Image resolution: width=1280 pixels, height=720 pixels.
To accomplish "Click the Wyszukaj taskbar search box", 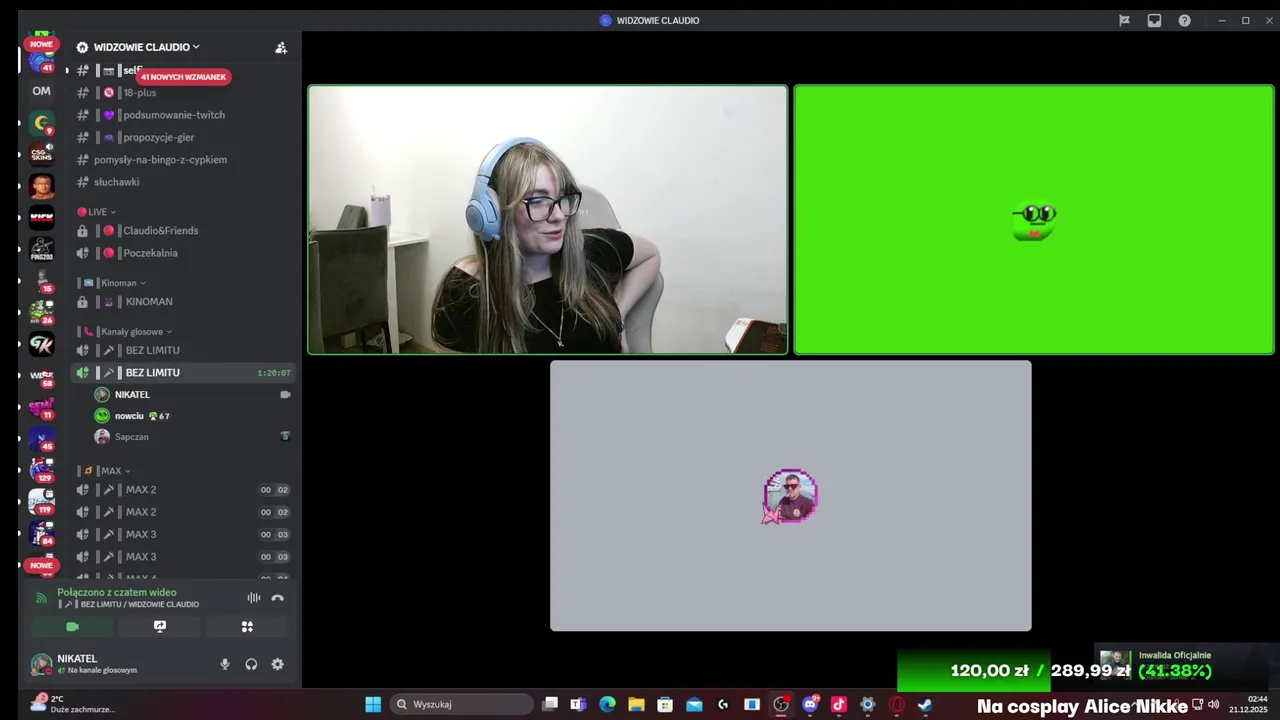I will click(x=462, y=705).
